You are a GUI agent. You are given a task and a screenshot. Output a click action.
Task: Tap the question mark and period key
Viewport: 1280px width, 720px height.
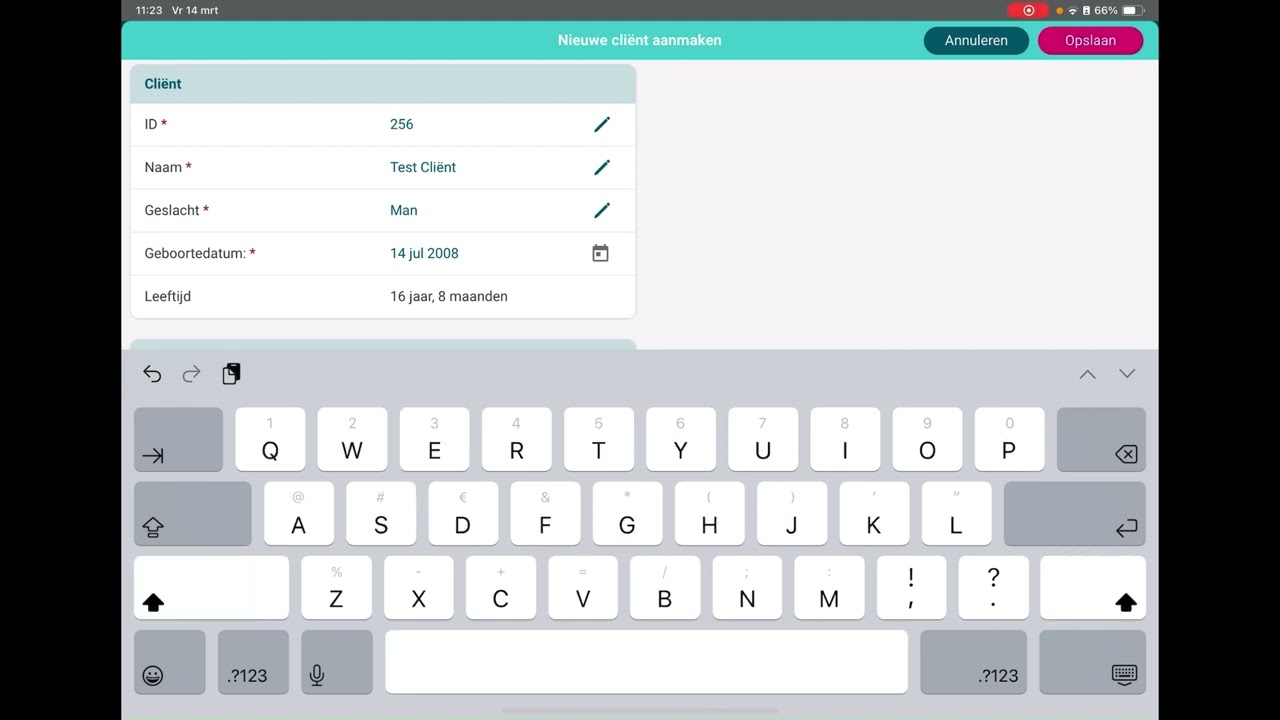pyautogui.click(x=993, y=588)
